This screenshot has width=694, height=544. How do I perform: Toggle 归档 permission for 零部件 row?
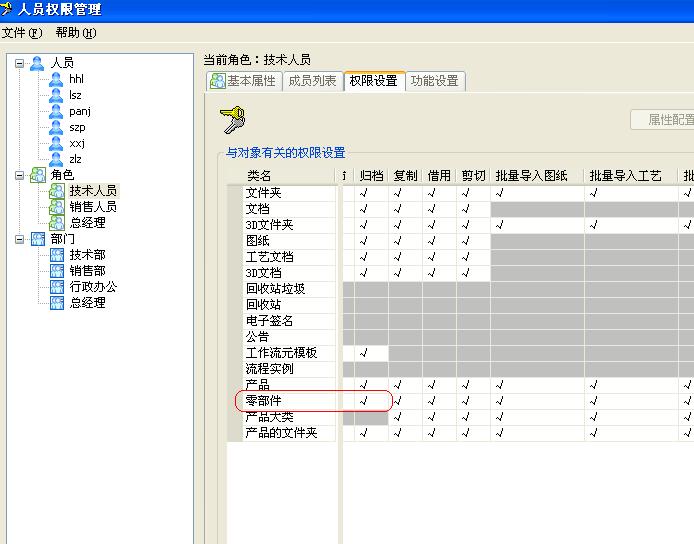(364, 401)
